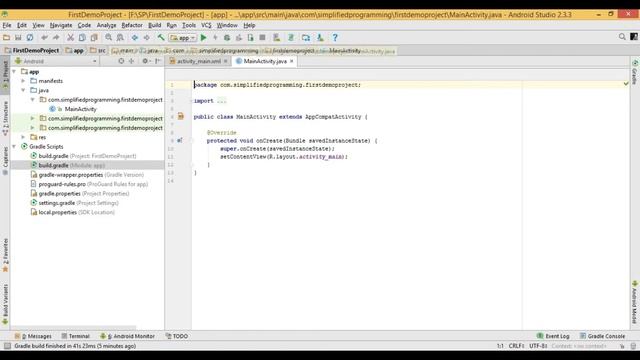The image size is (640, 360).
Task: Click project panel settings gear icon
Action: click(x=145, y=61)
